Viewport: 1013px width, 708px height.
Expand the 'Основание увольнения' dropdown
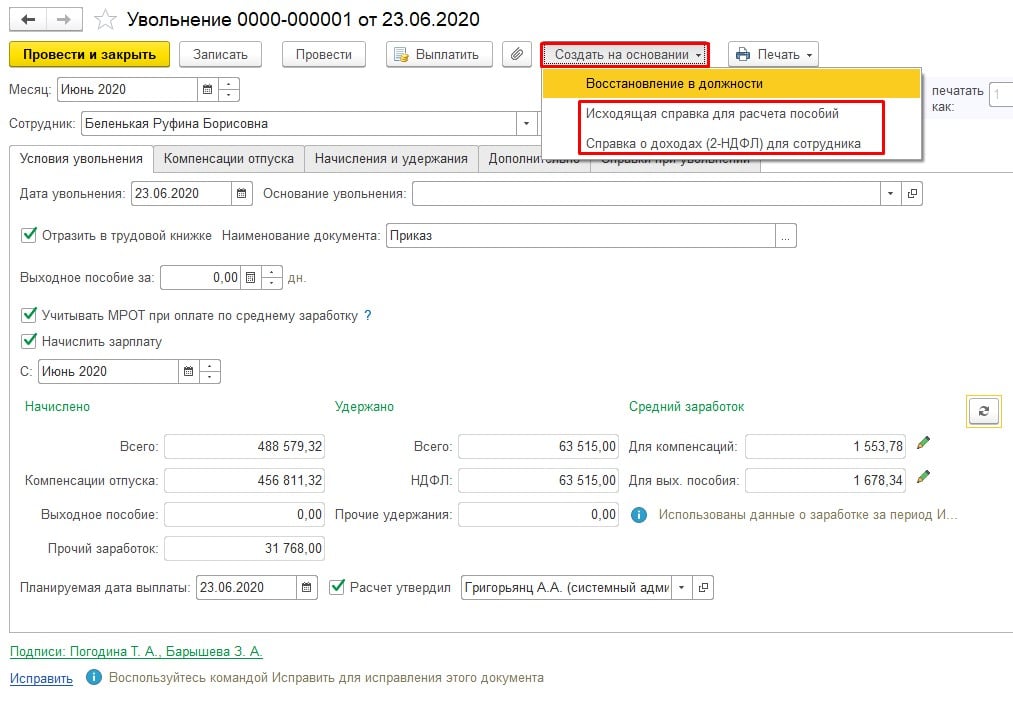coord(890,194)
